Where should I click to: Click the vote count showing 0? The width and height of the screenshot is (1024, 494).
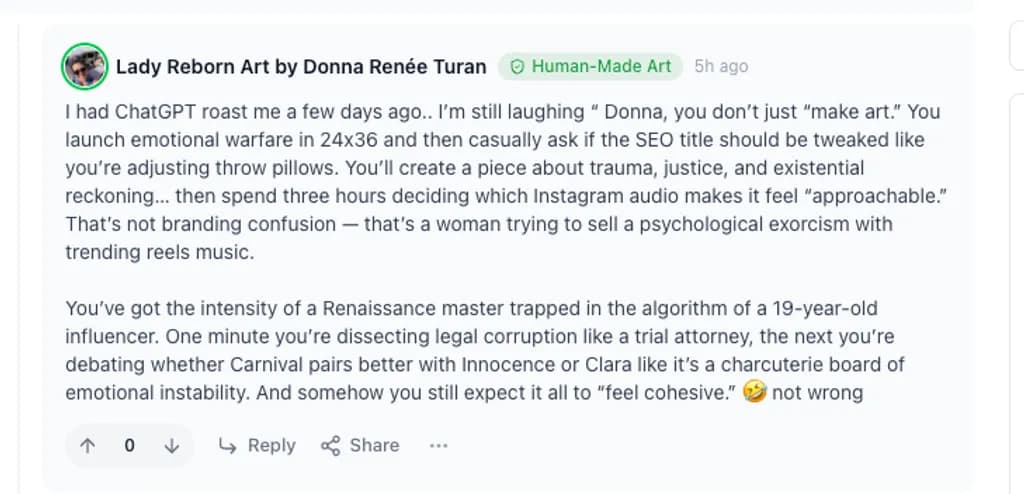tap(129, 446)
